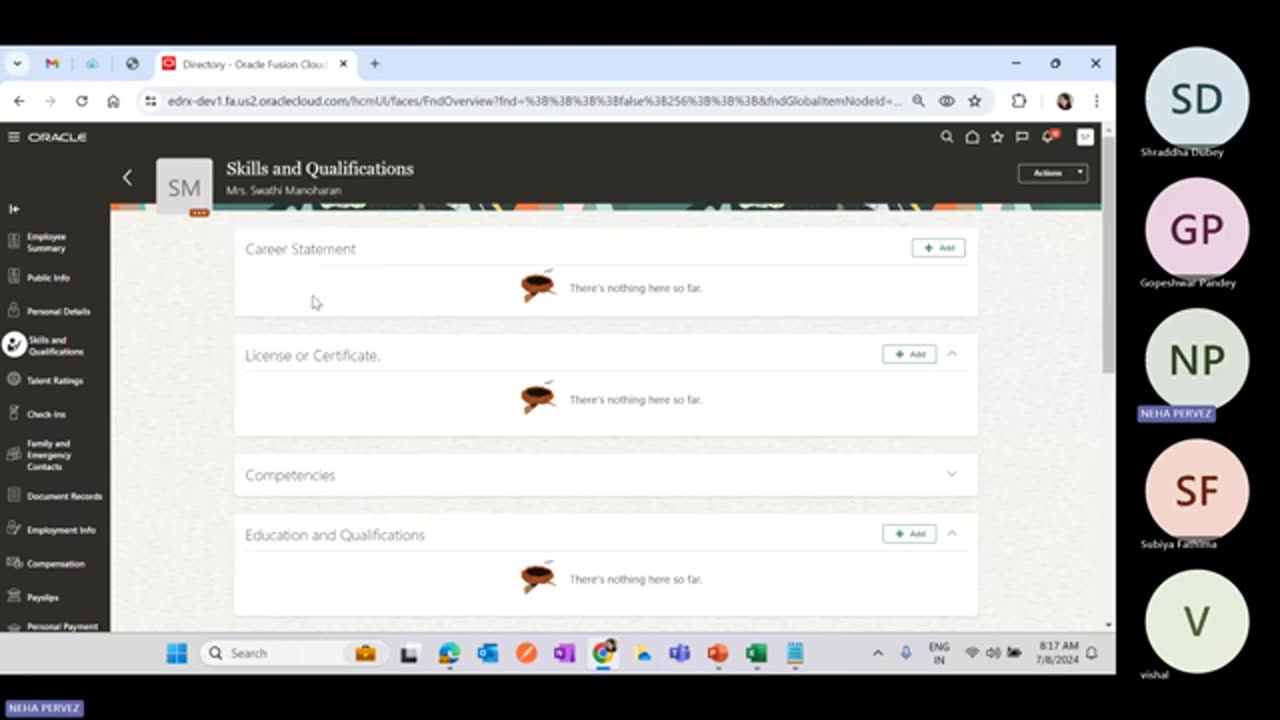Click the URL address bar

tap(534, 101)
